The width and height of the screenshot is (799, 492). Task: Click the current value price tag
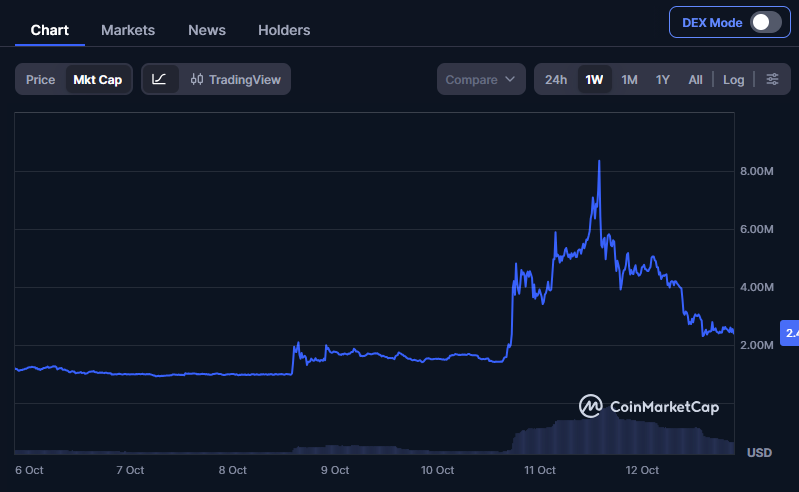(790, 333)
